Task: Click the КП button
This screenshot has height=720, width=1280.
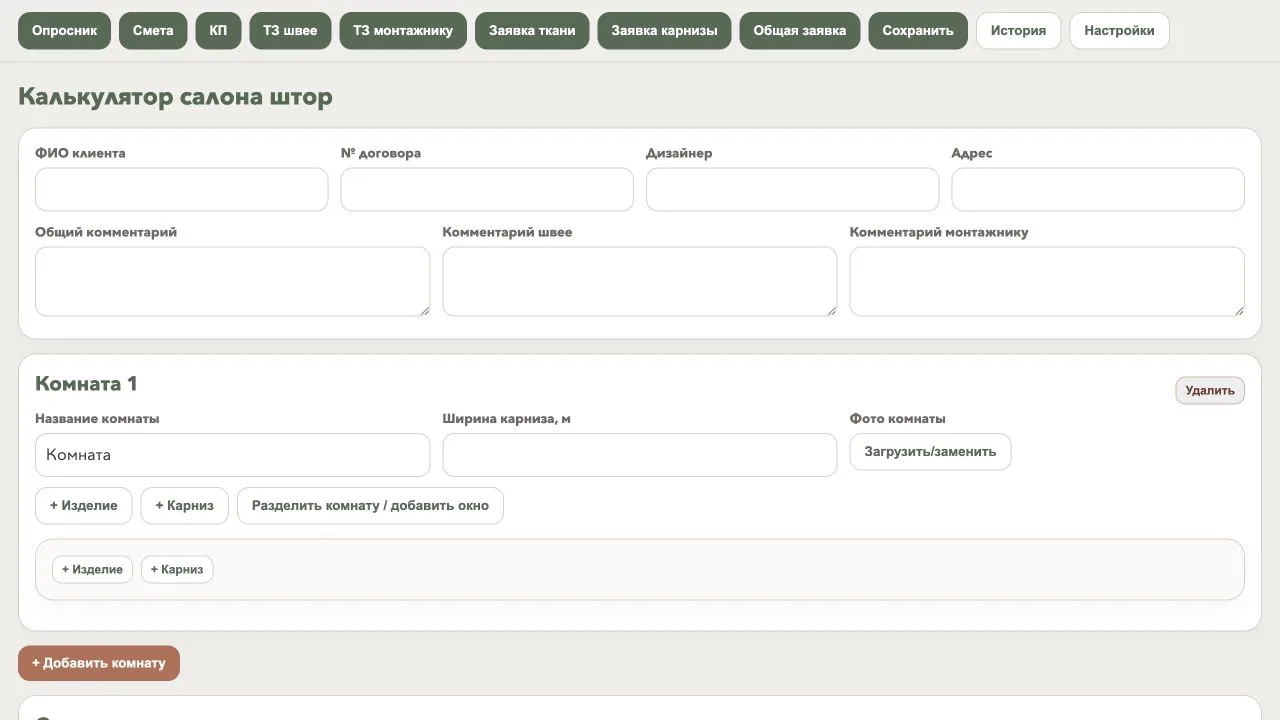Action: coord(218,30)
